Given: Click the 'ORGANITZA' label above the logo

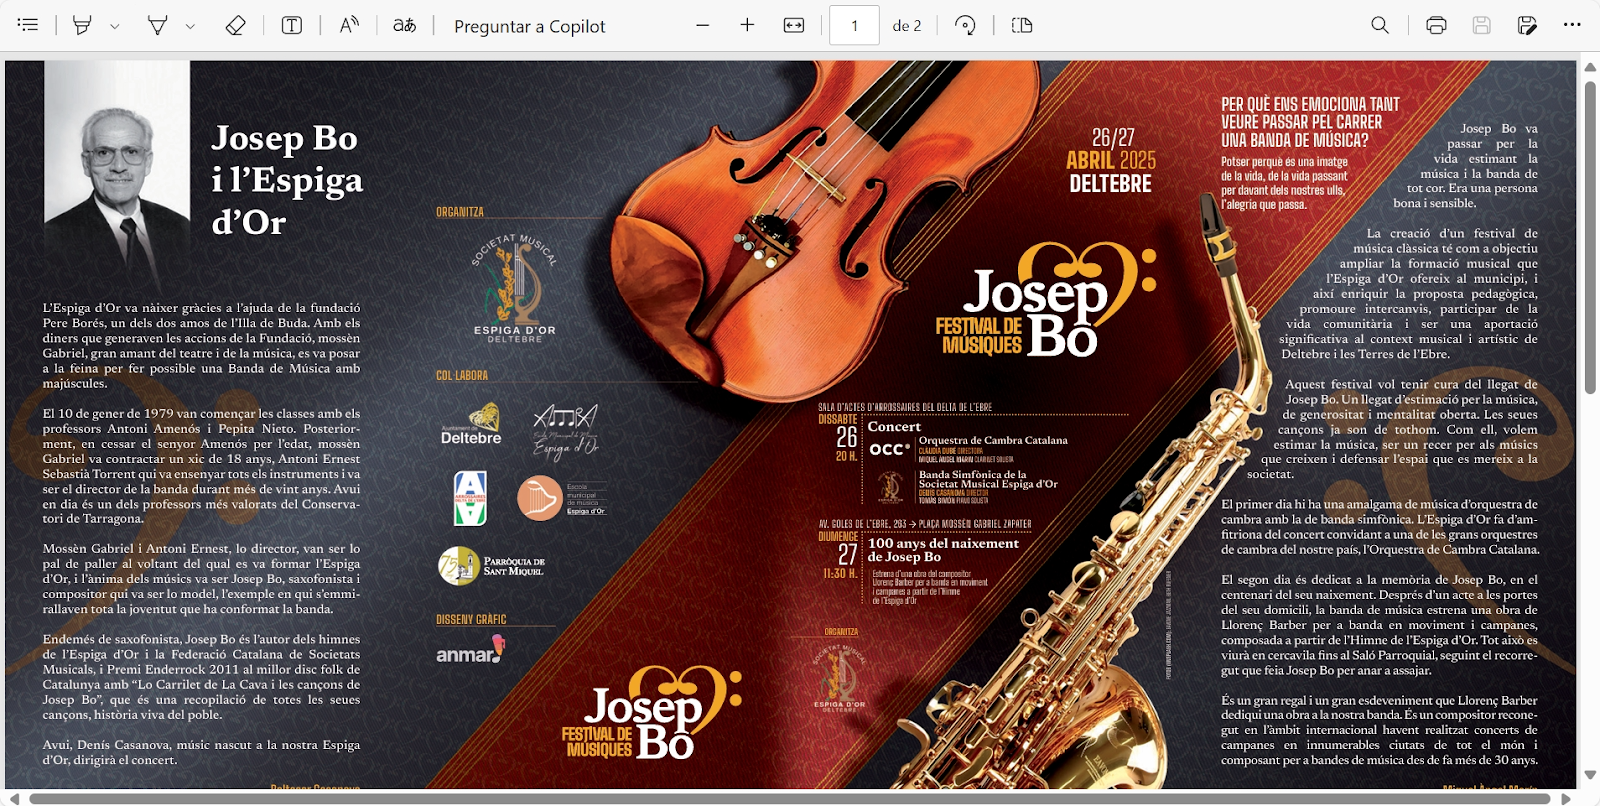Looking at the screenshot, I should [x=460, y=212].
